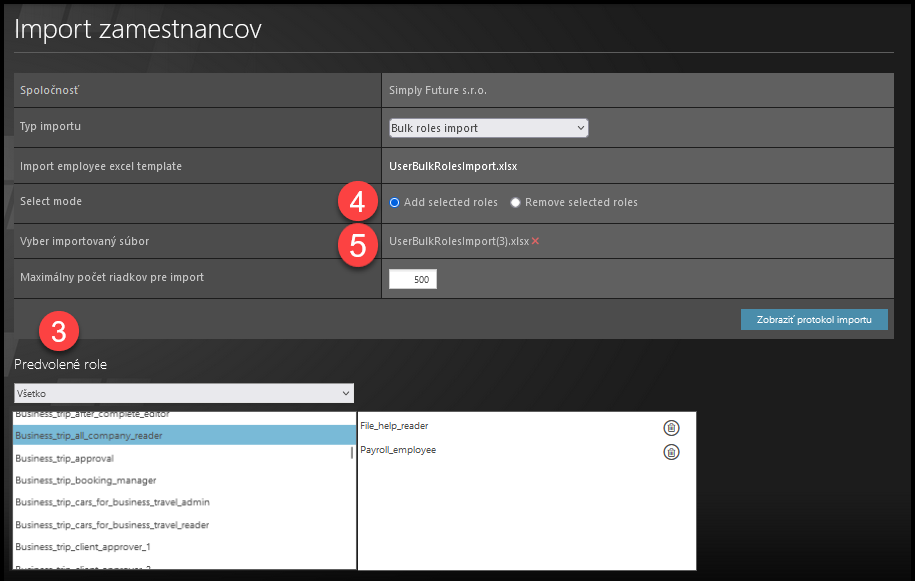
Task: Click the max rows input field
Action: [x=413, y=280]
